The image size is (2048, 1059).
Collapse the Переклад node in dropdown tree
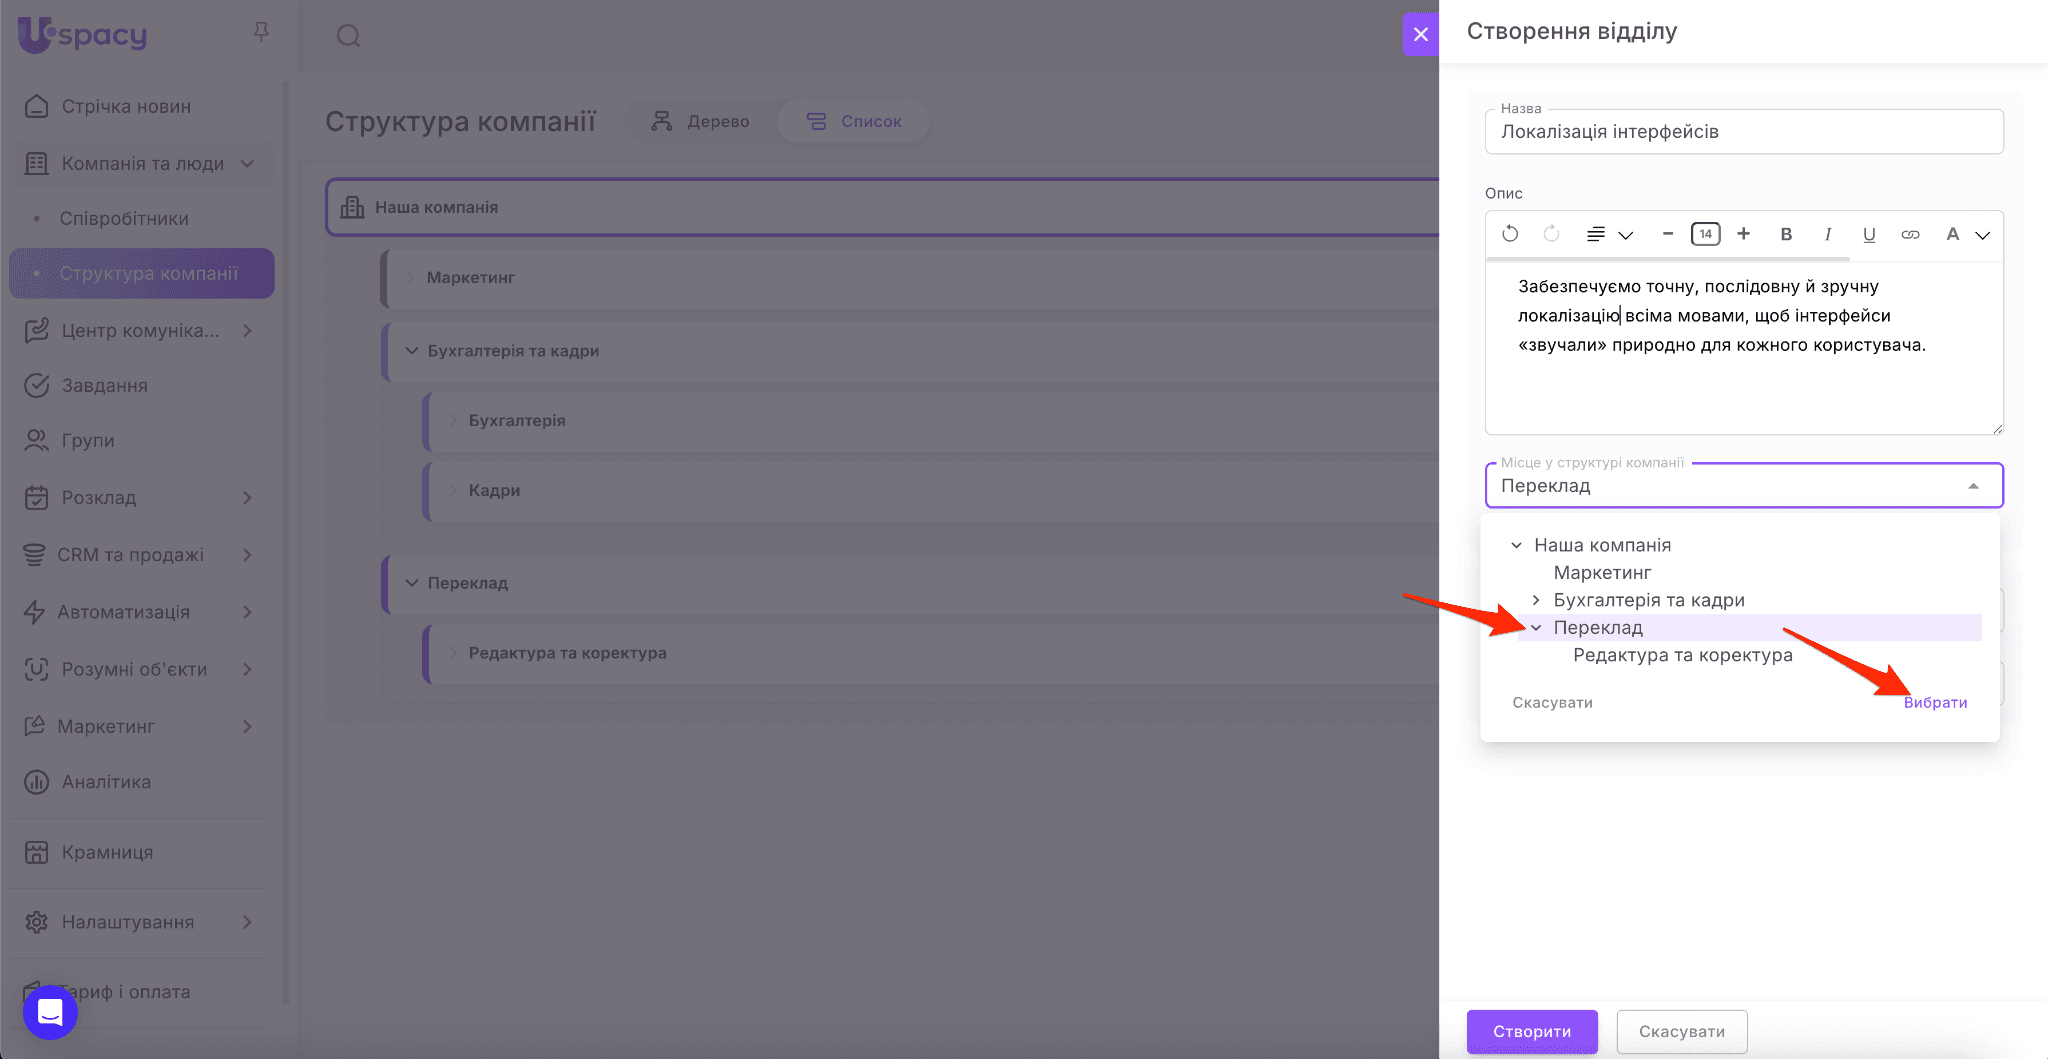pos(1536,628)
